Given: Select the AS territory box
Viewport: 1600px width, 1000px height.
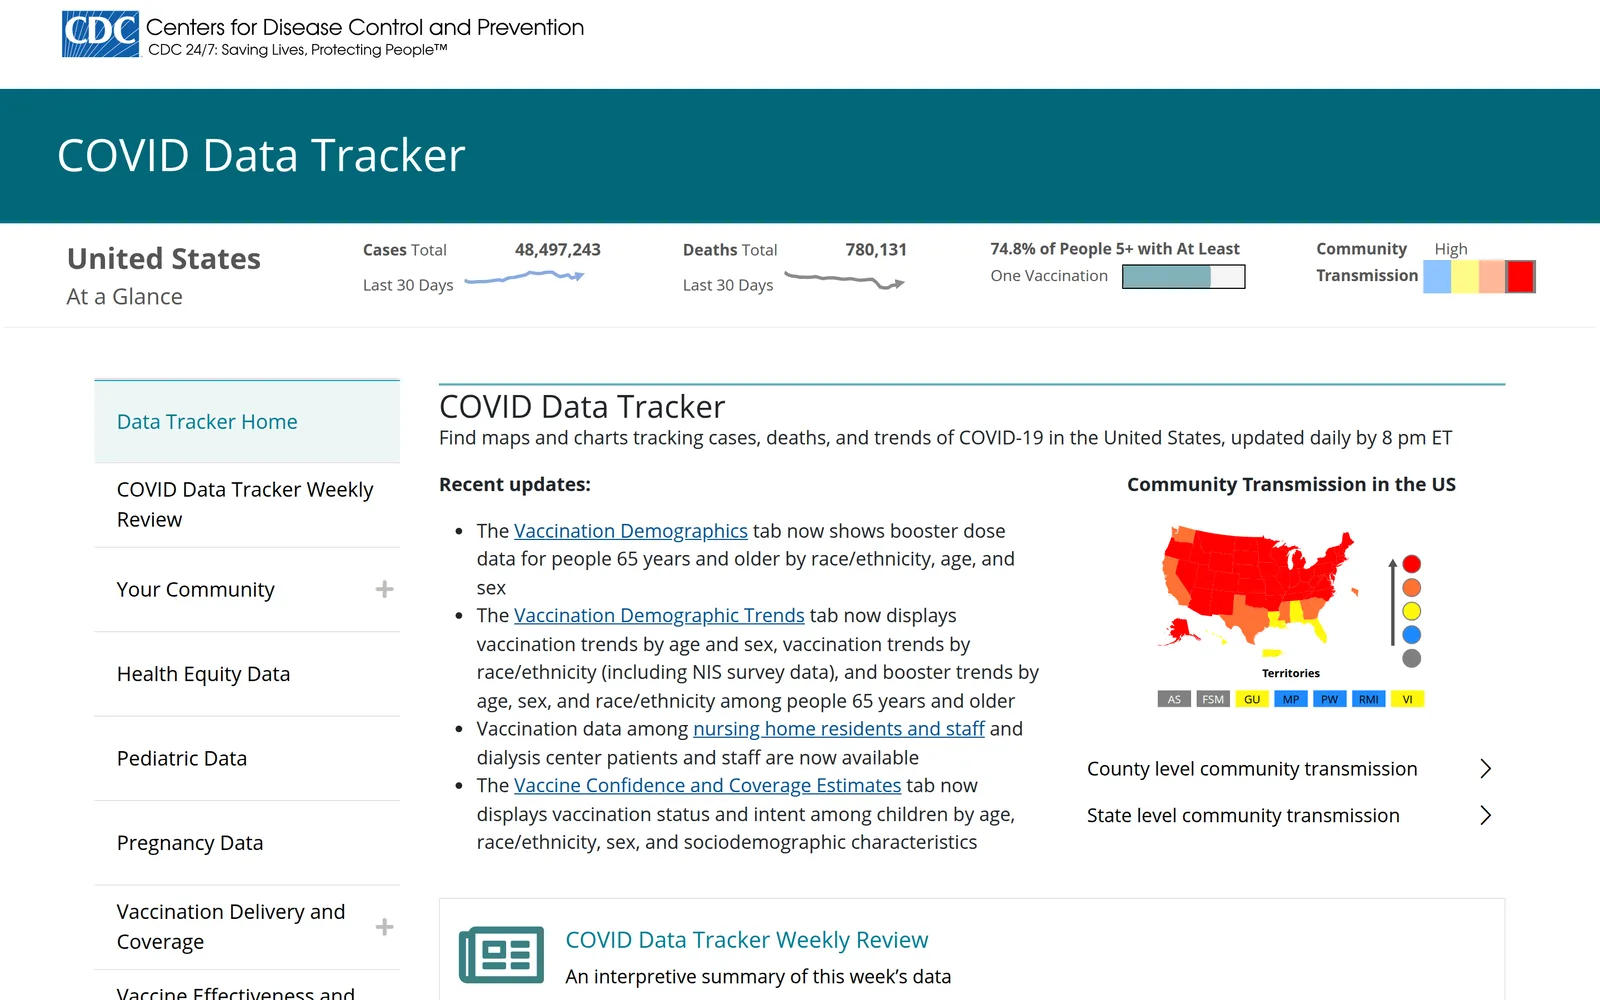Looking at the screenshot, I should point(1174,699).
